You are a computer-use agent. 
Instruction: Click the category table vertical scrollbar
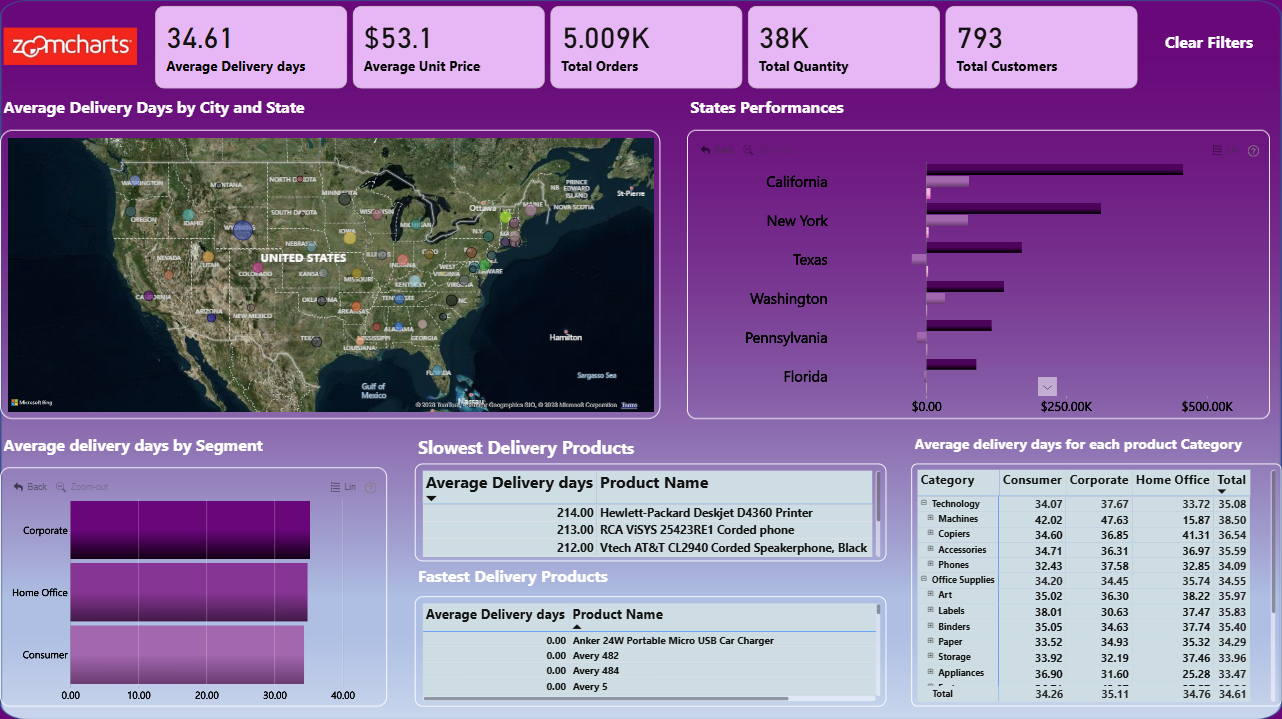[x=1274, y=540]
